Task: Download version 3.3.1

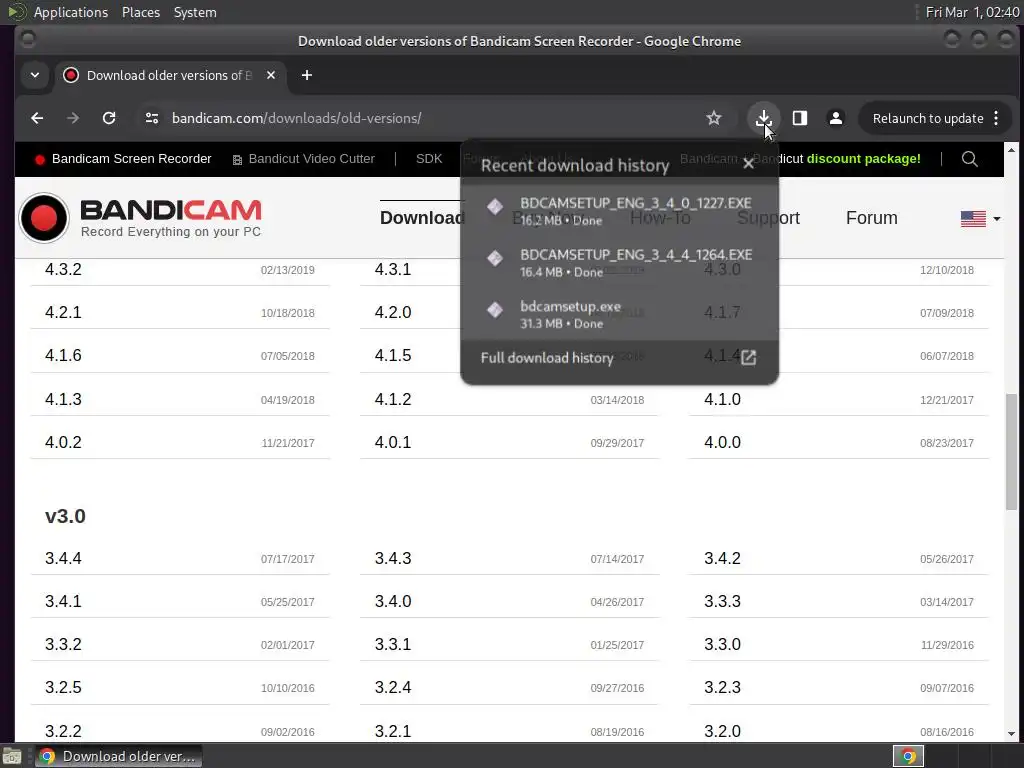Action: click(392, 645)
